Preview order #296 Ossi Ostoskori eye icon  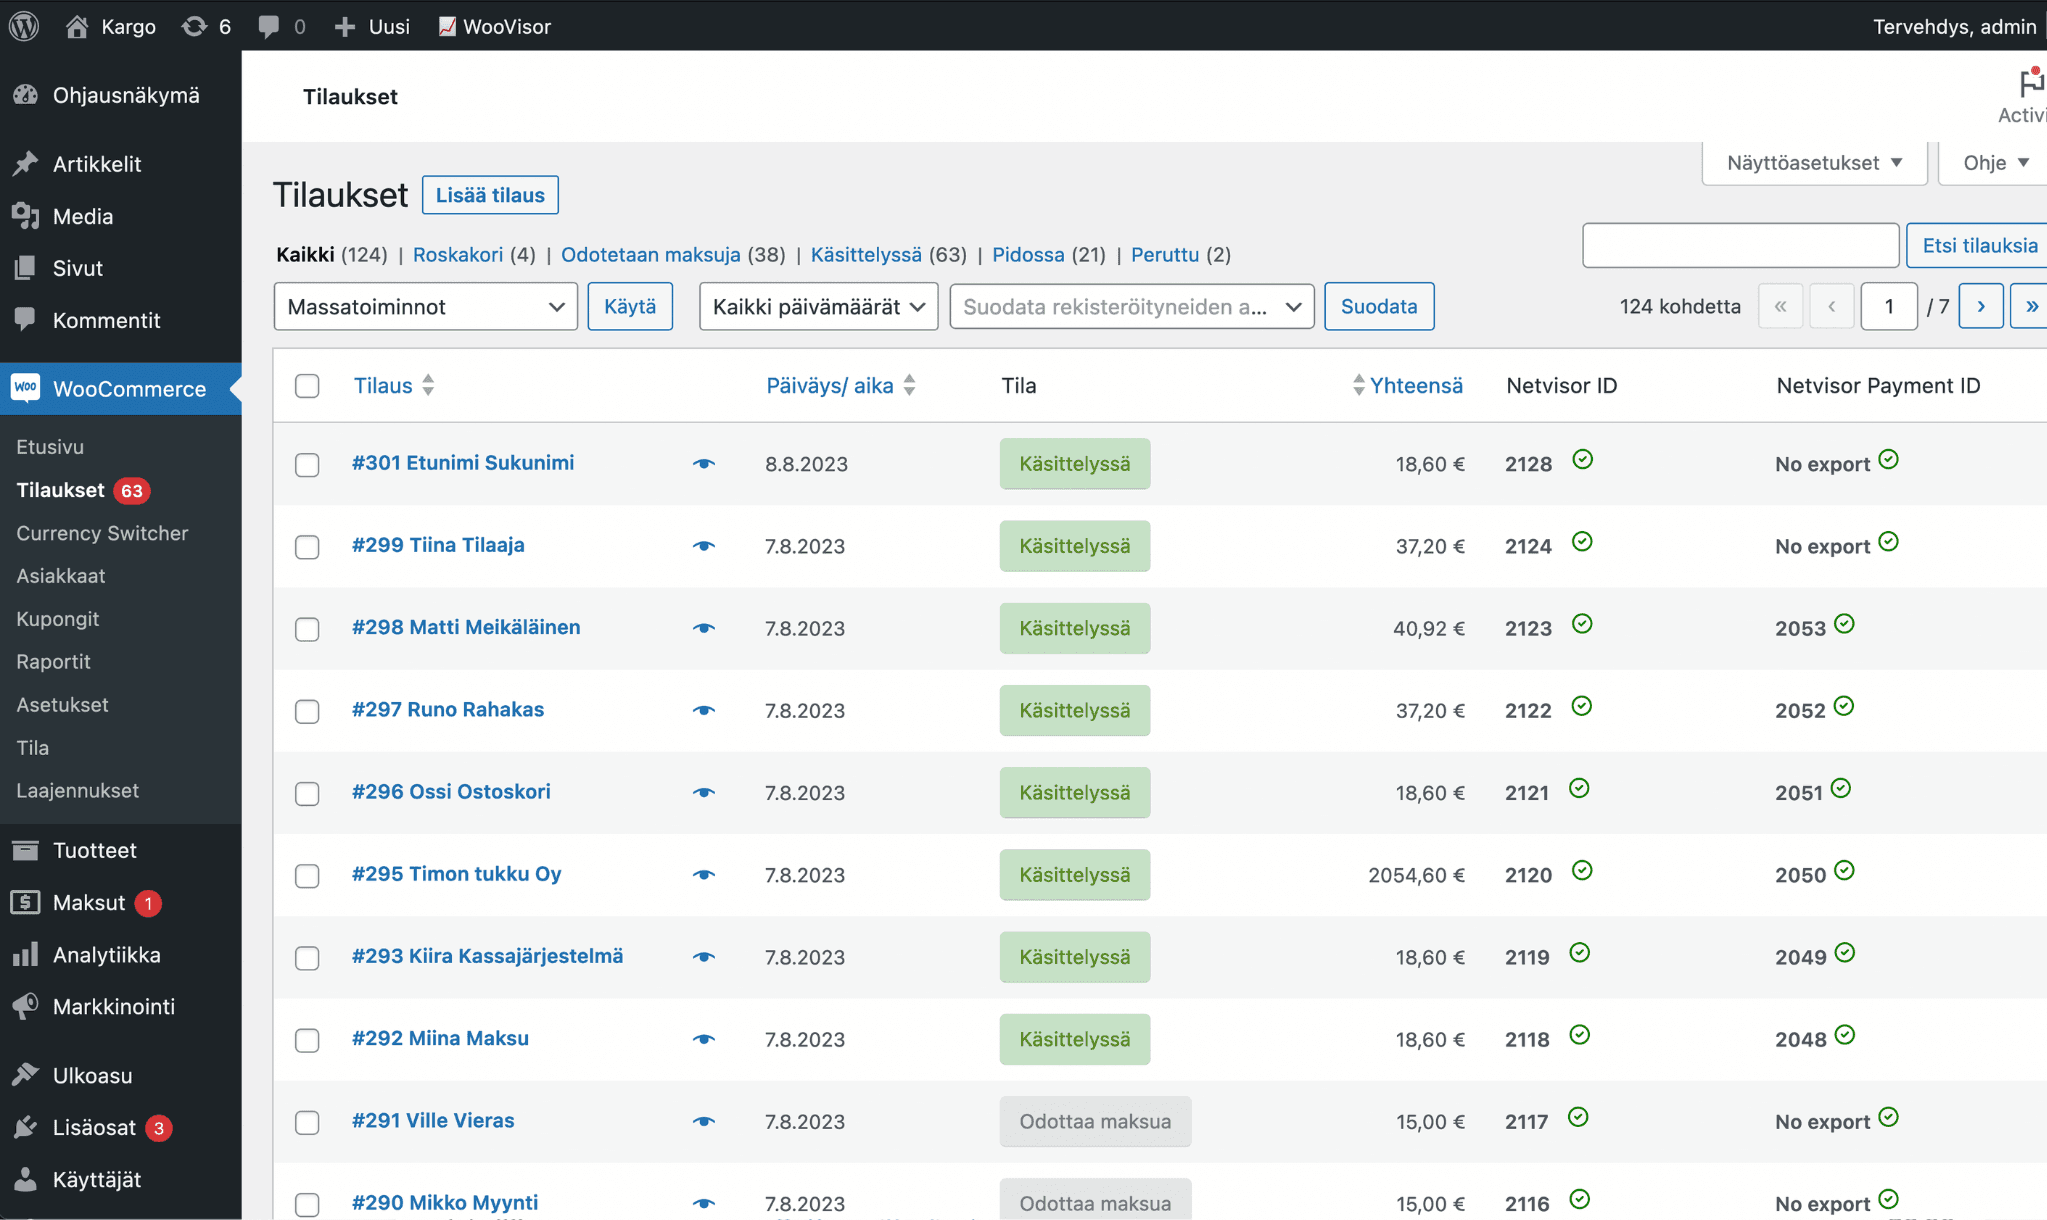coord(704,793)
